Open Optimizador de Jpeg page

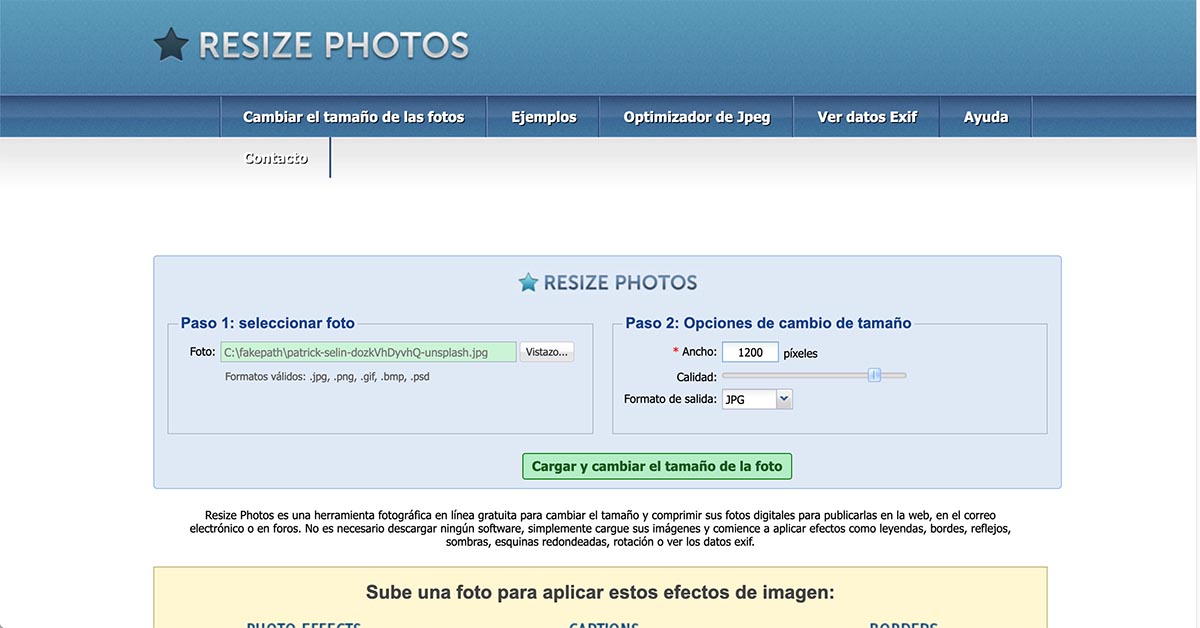[697, 117]
